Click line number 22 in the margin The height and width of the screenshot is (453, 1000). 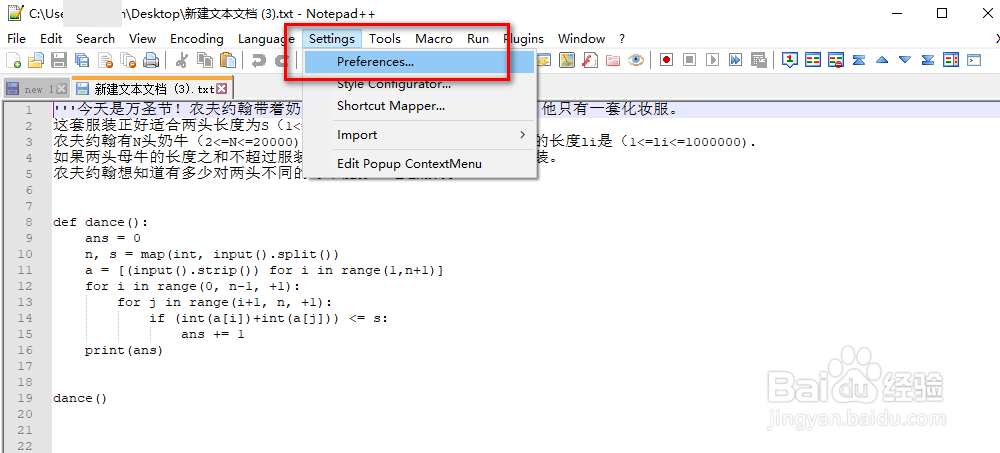pyautogui.click(x=26, y=445)
